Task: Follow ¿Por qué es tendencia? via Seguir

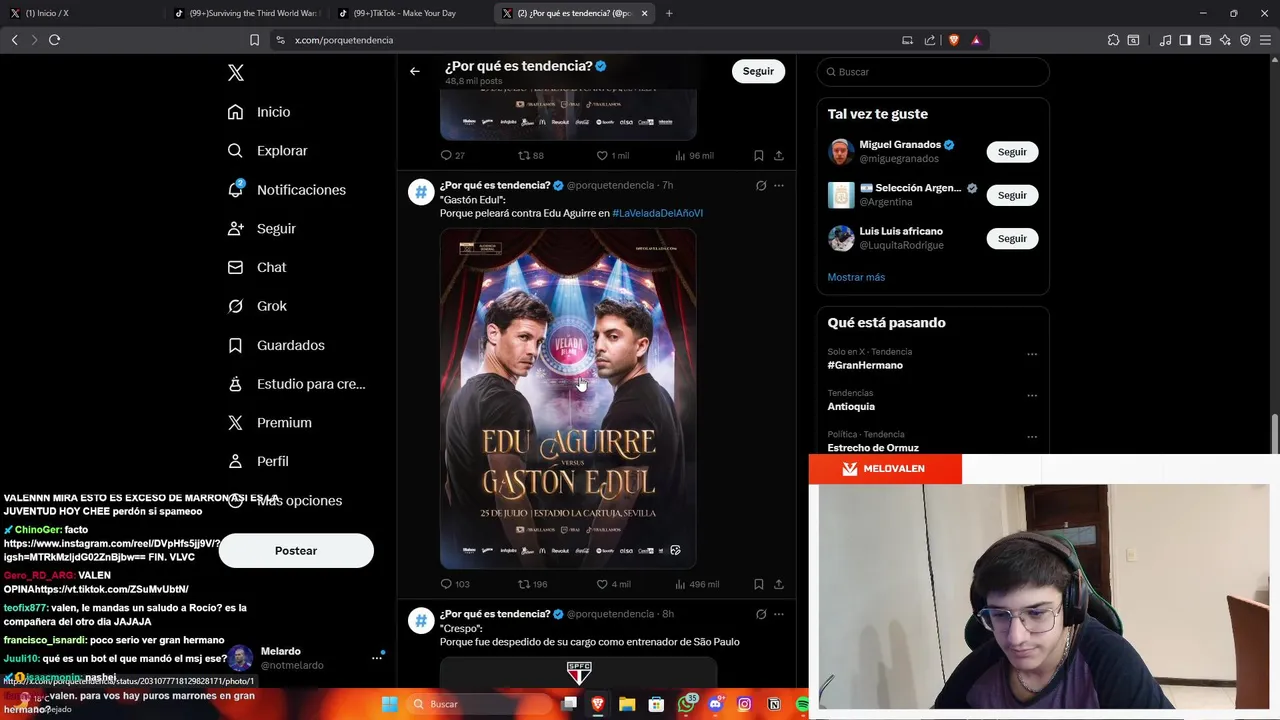Action: [758, 71]
